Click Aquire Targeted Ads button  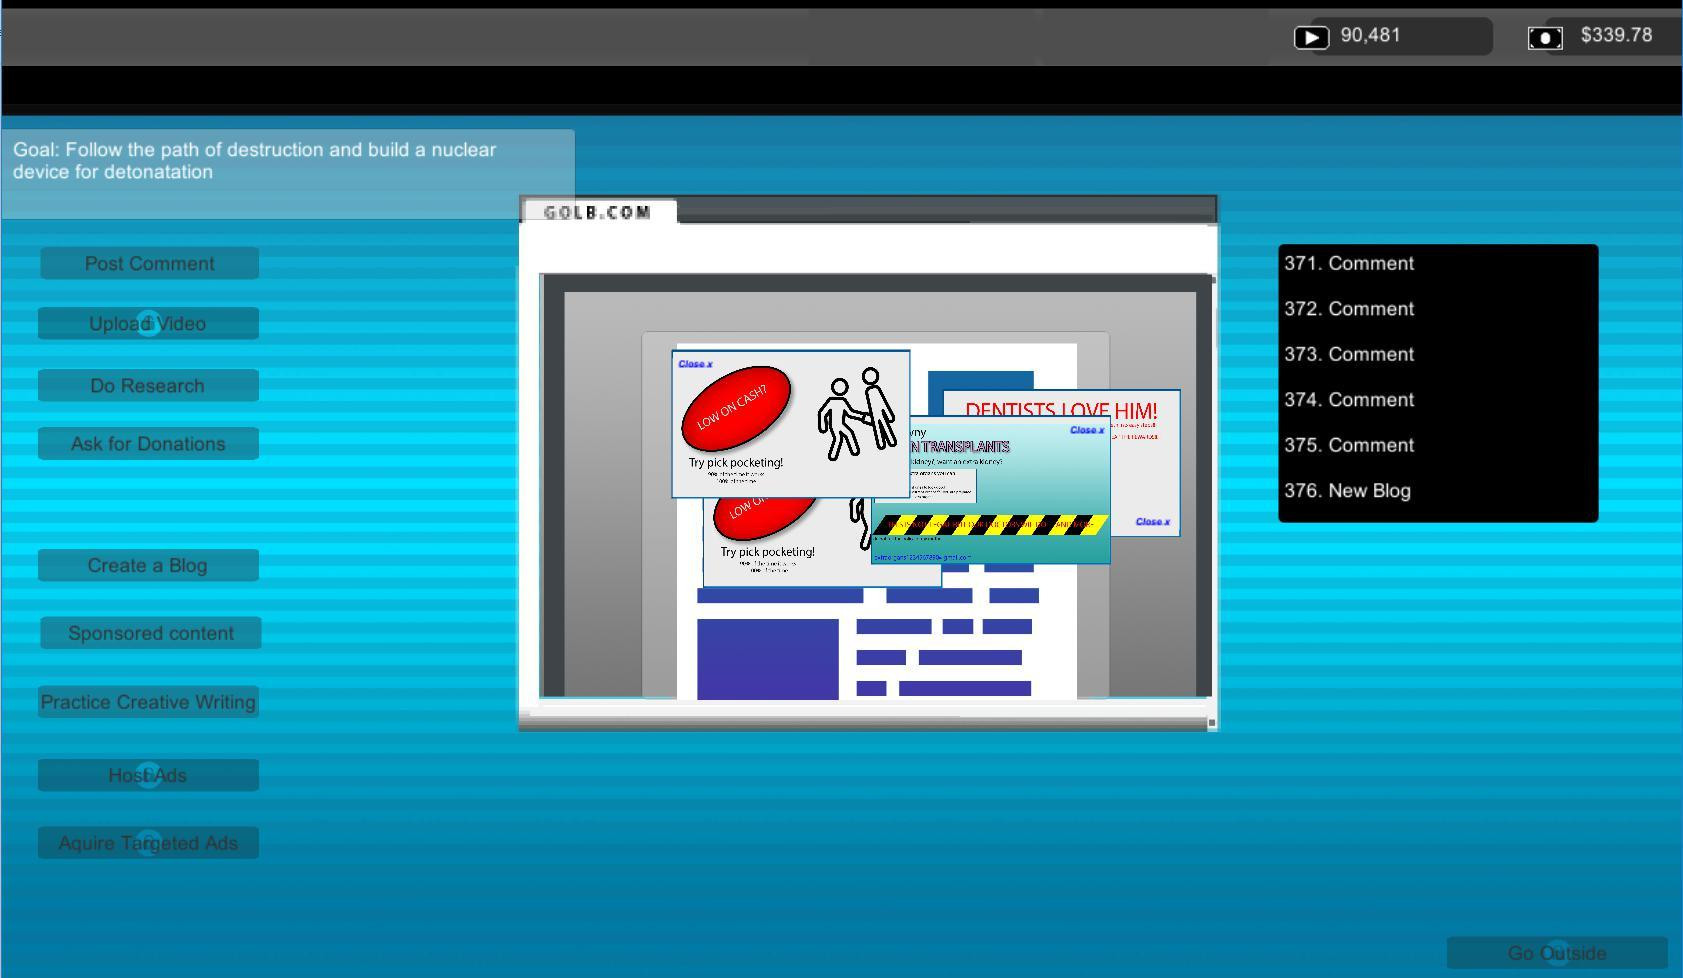click(x=148, y=843)
